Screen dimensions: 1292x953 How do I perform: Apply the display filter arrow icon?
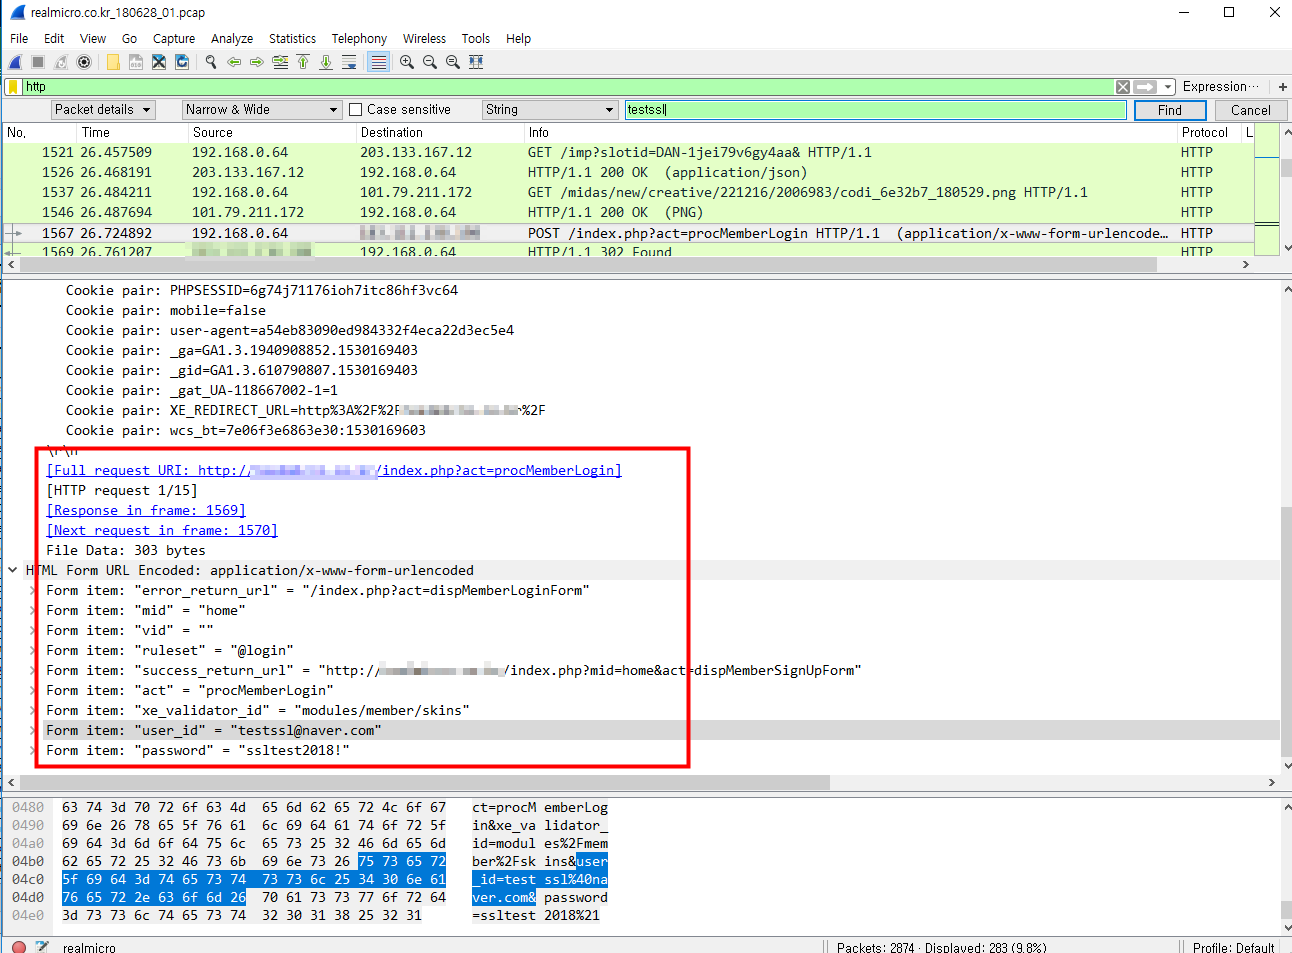pos(1145,87)
